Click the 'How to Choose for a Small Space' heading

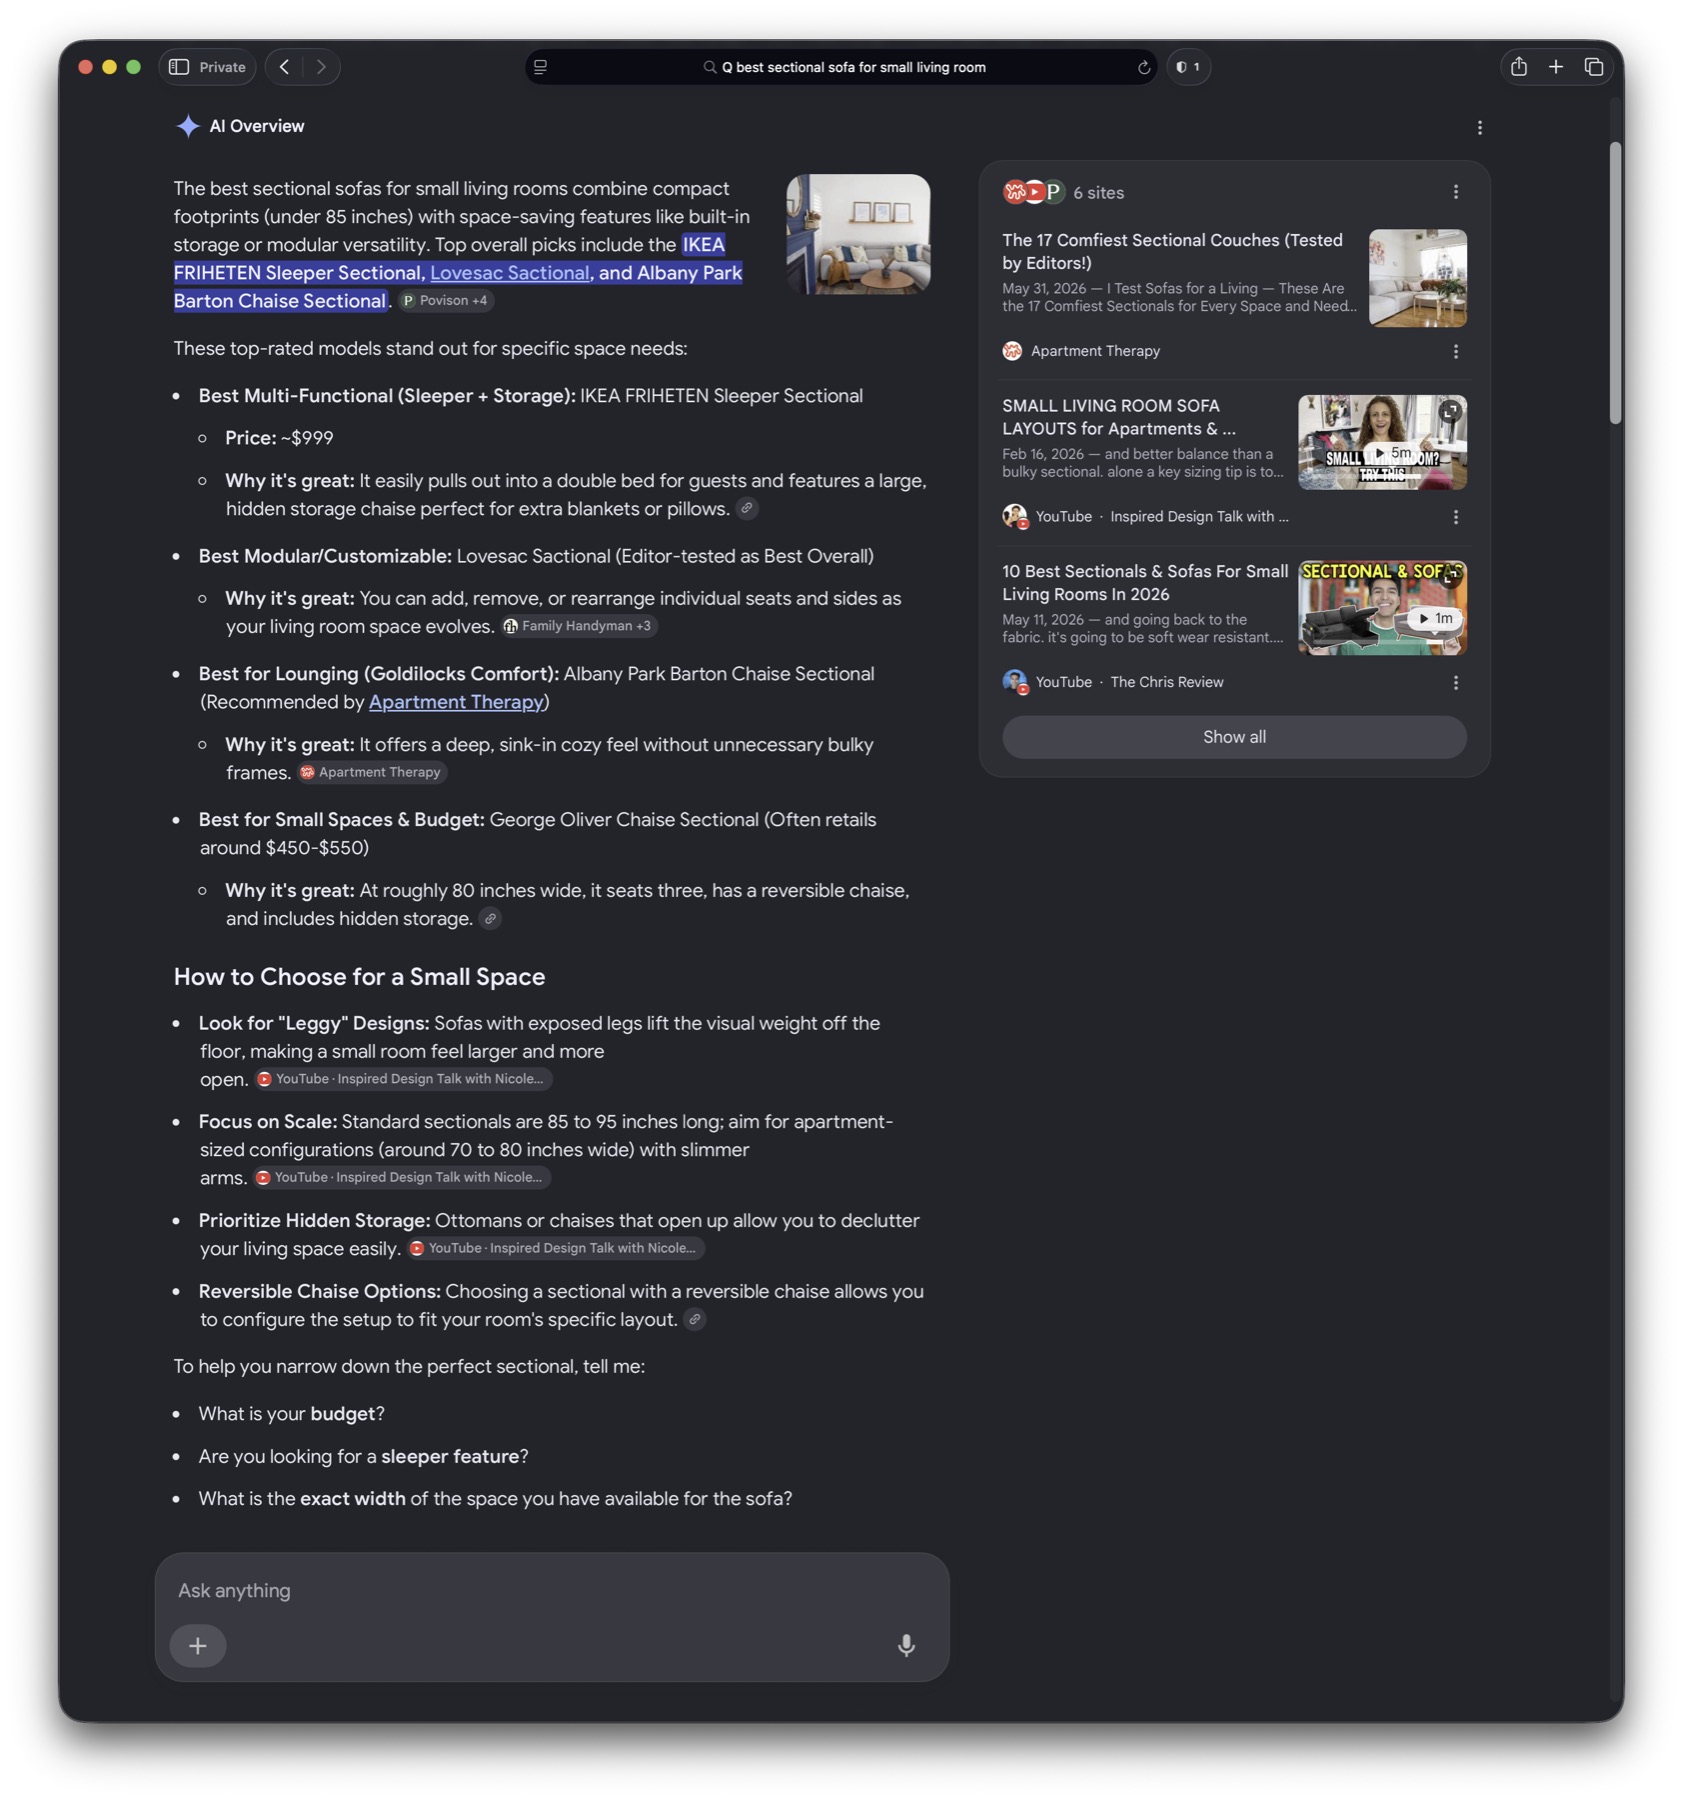pyautogui.click(x=359, y=977)
